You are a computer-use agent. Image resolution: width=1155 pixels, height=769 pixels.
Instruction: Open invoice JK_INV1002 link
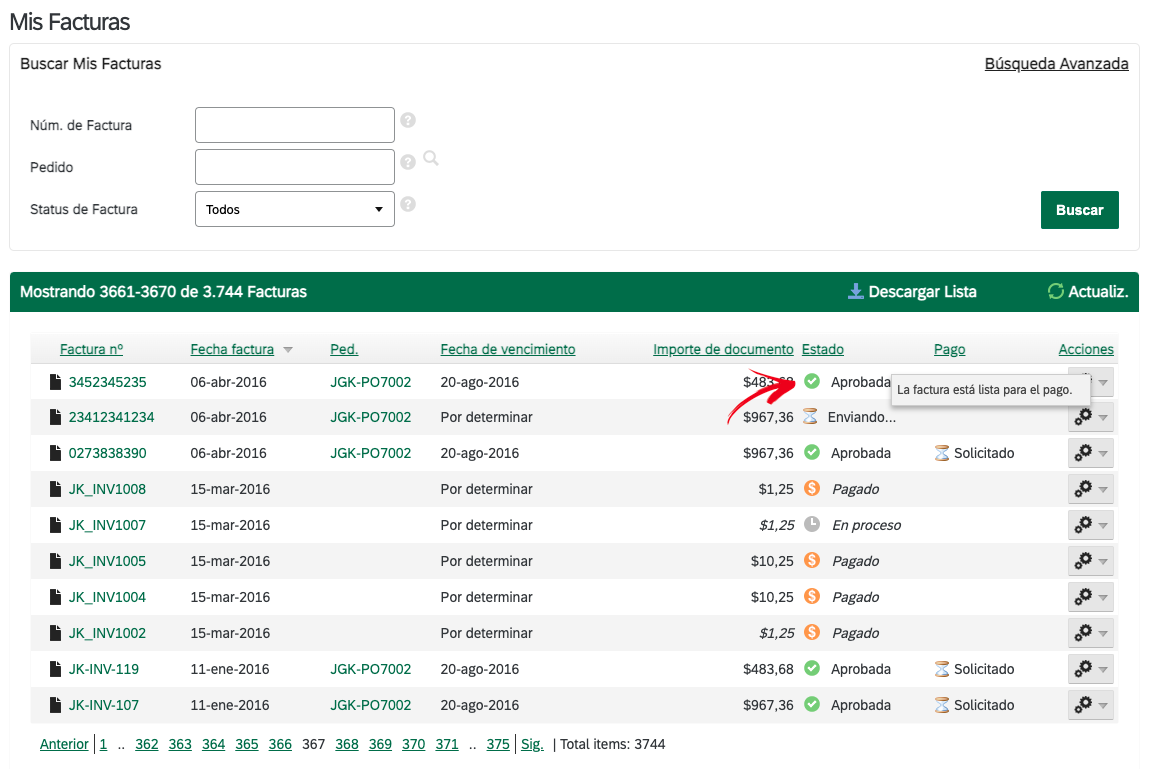[x=108, y=633]
